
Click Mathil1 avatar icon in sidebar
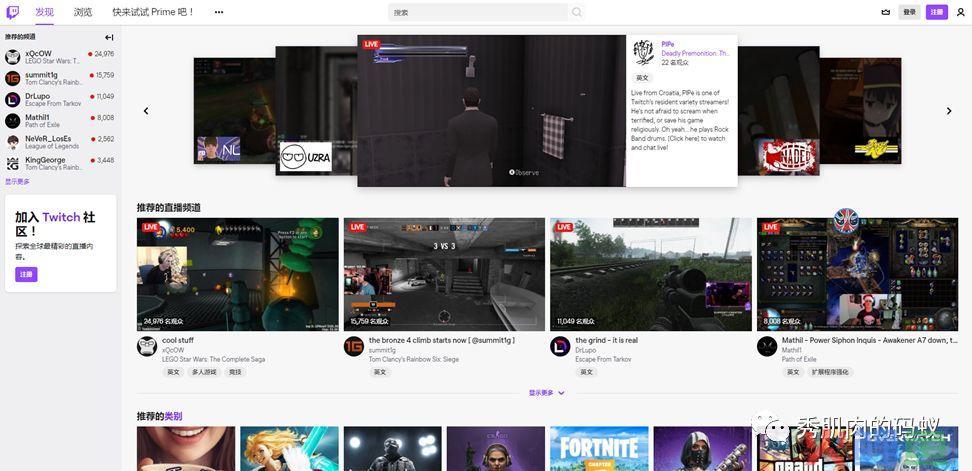coord(12,120)
